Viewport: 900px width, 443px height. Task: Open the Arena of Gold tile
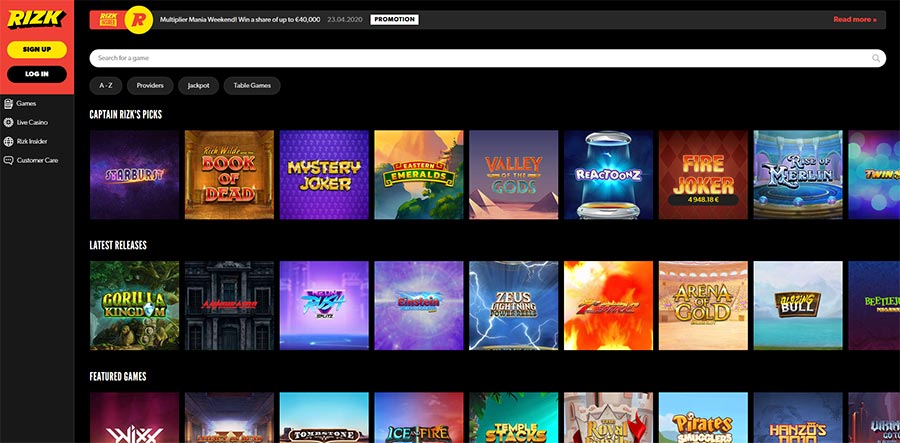[703, 305]
